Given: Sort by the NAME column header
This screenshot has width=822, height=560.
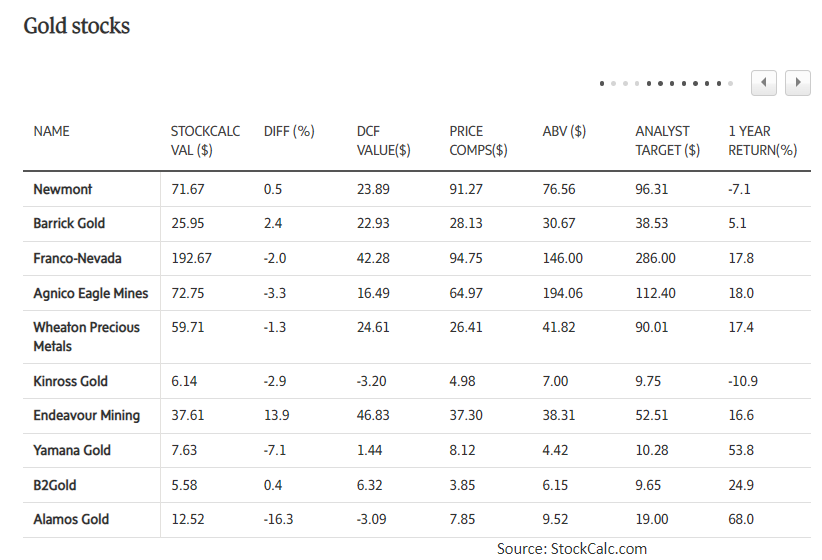Looking at the screenshot, I should [x=51, y=131].
